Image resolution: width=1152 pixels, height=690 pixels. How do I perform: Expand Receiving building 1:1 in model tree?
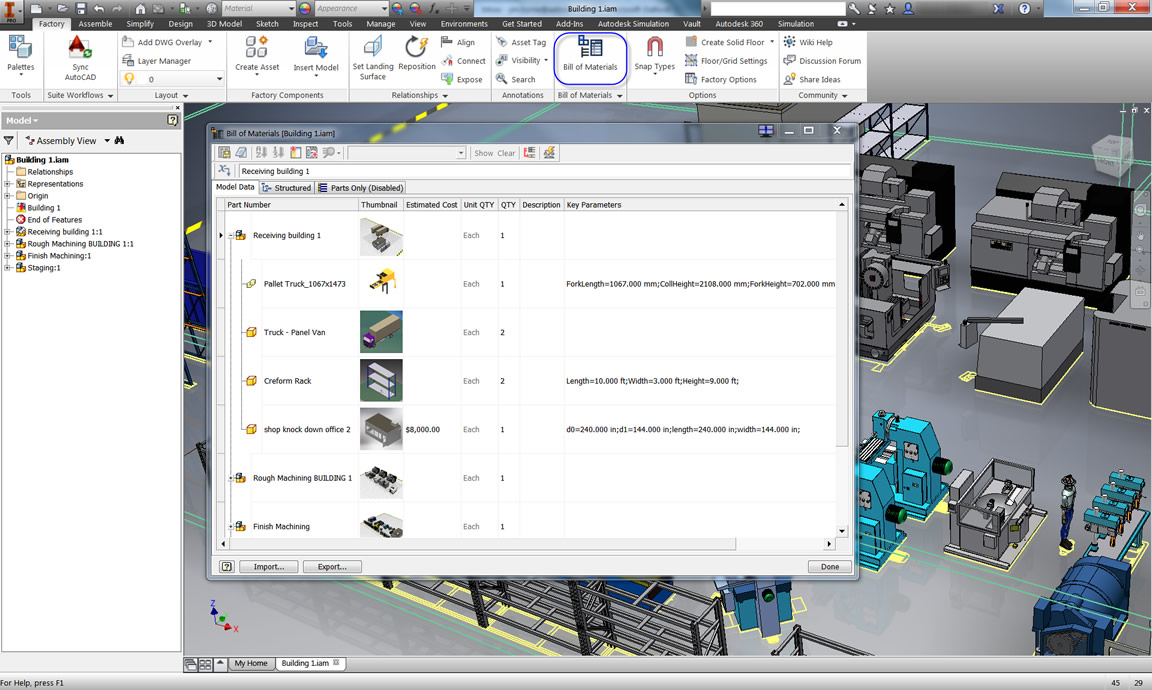7,232
